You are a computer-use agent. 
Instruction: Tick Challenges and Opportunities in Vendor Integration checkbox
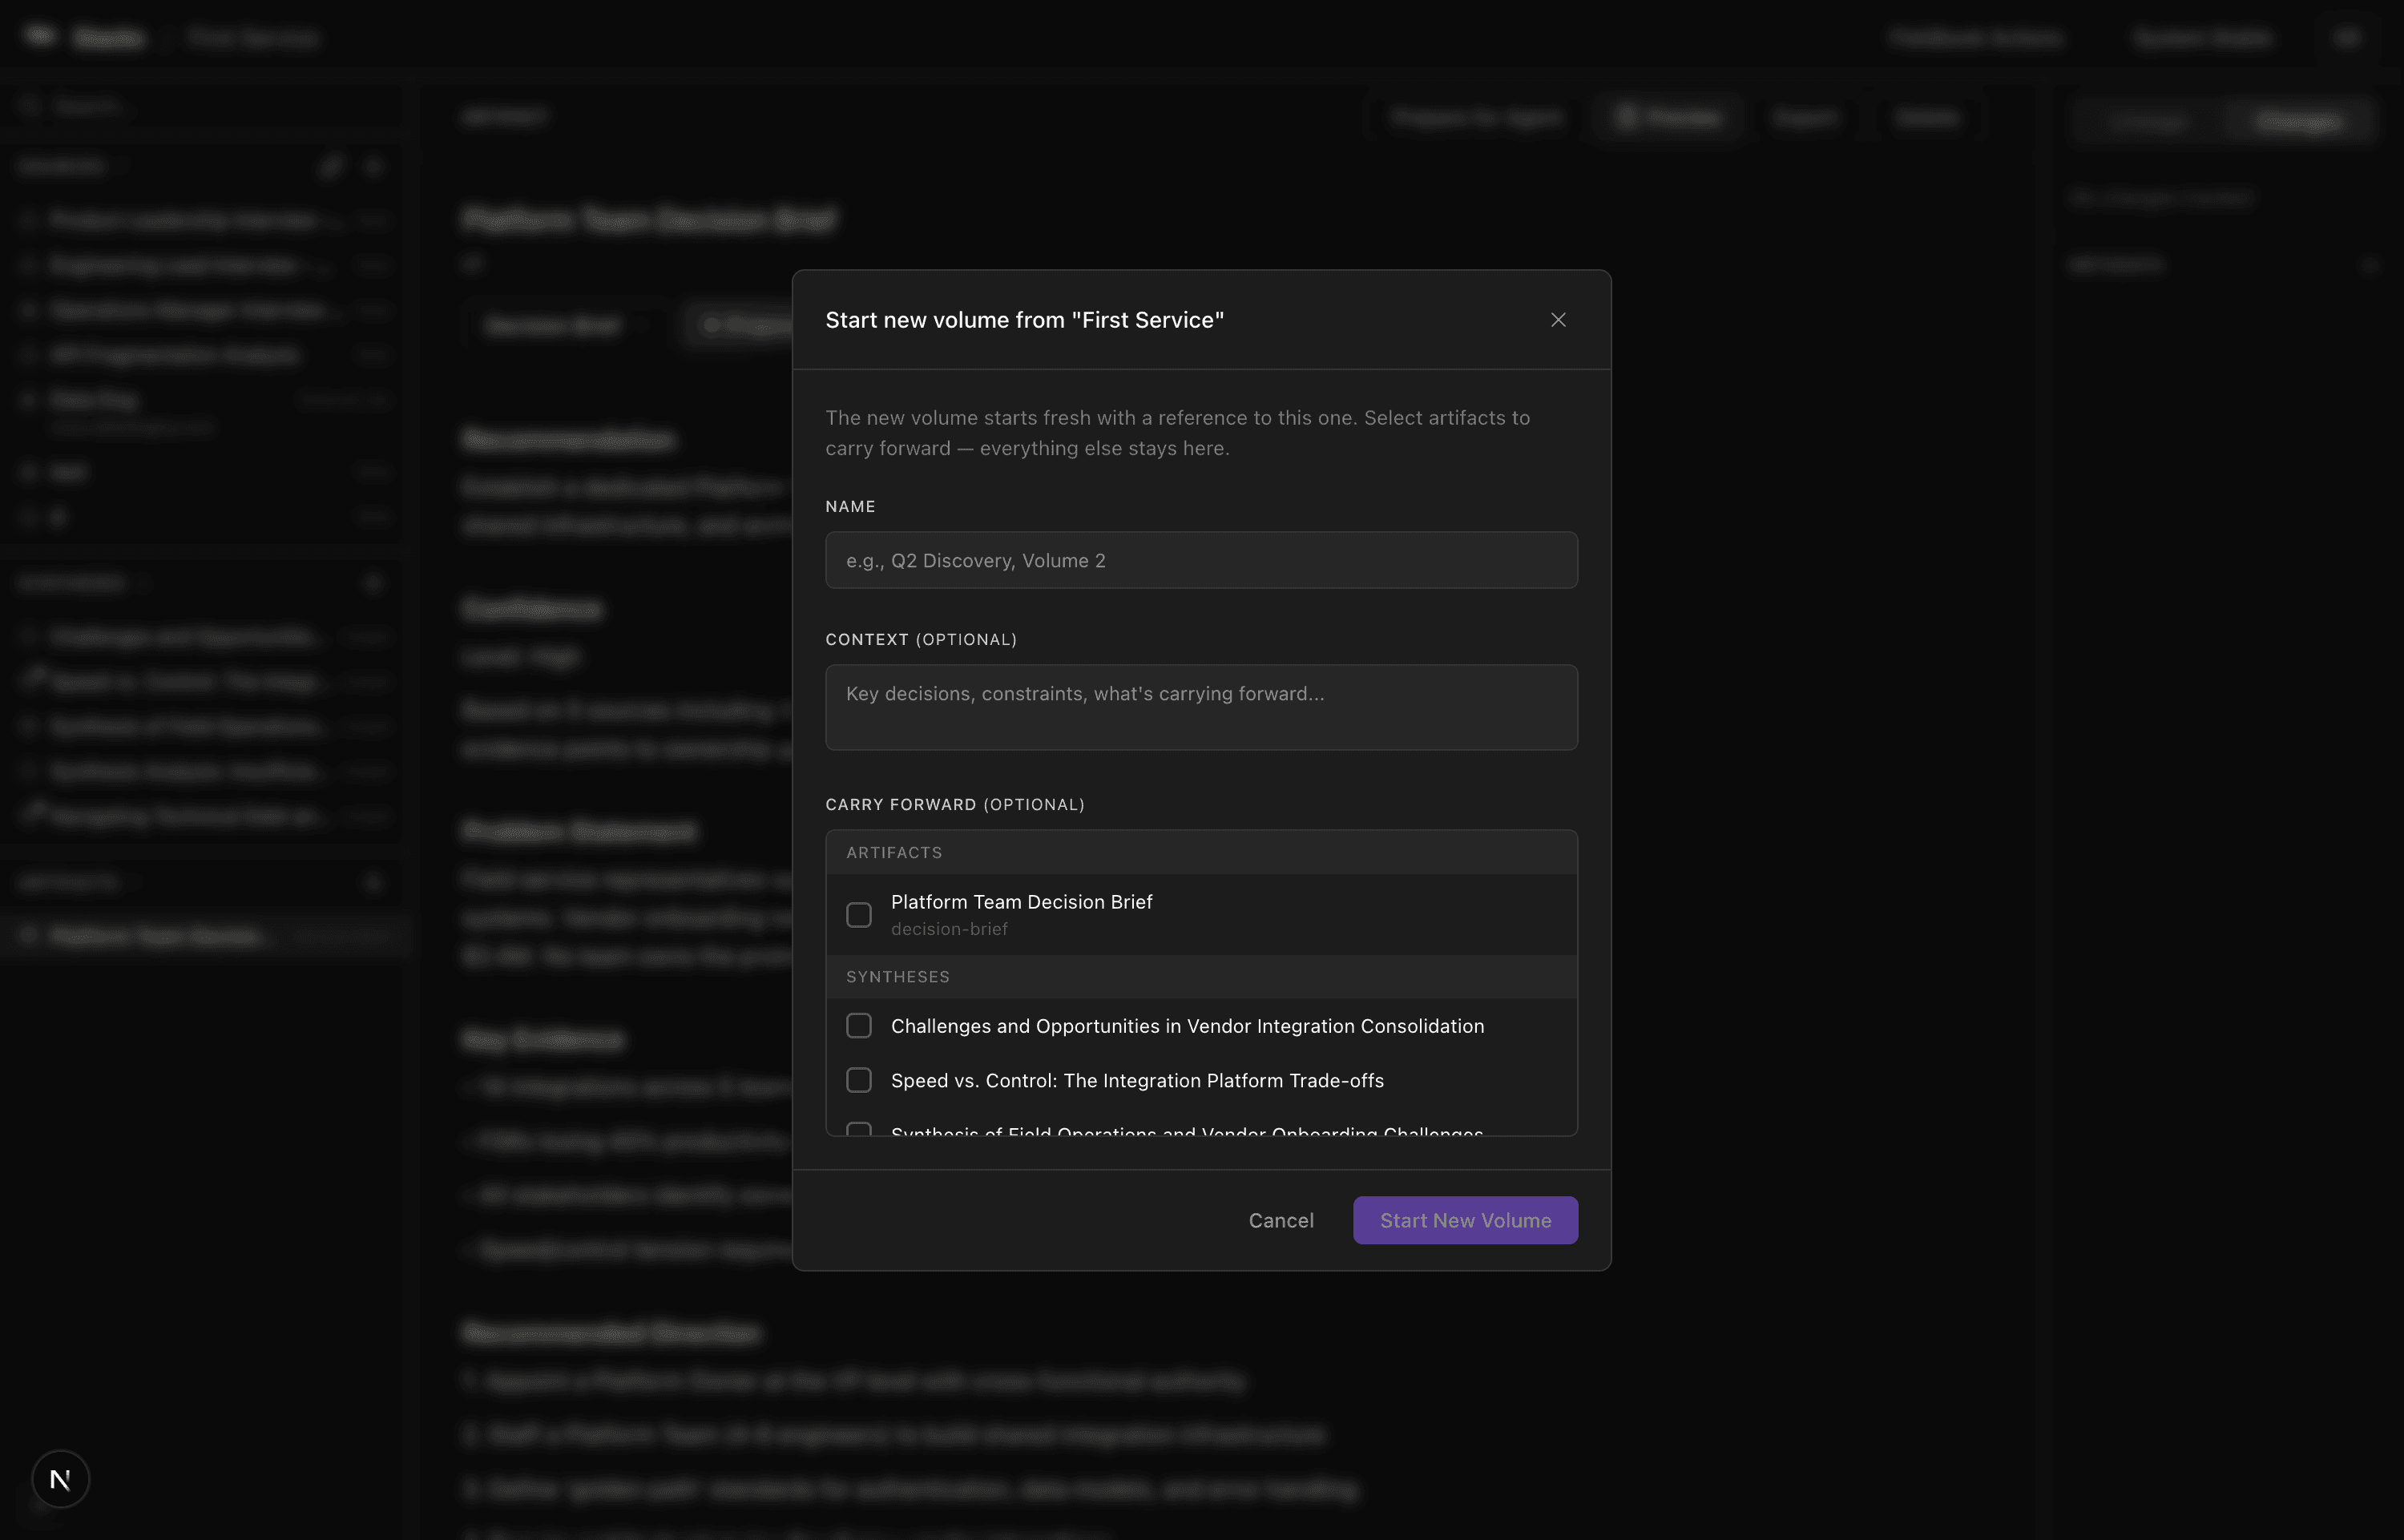(858, 1026)
